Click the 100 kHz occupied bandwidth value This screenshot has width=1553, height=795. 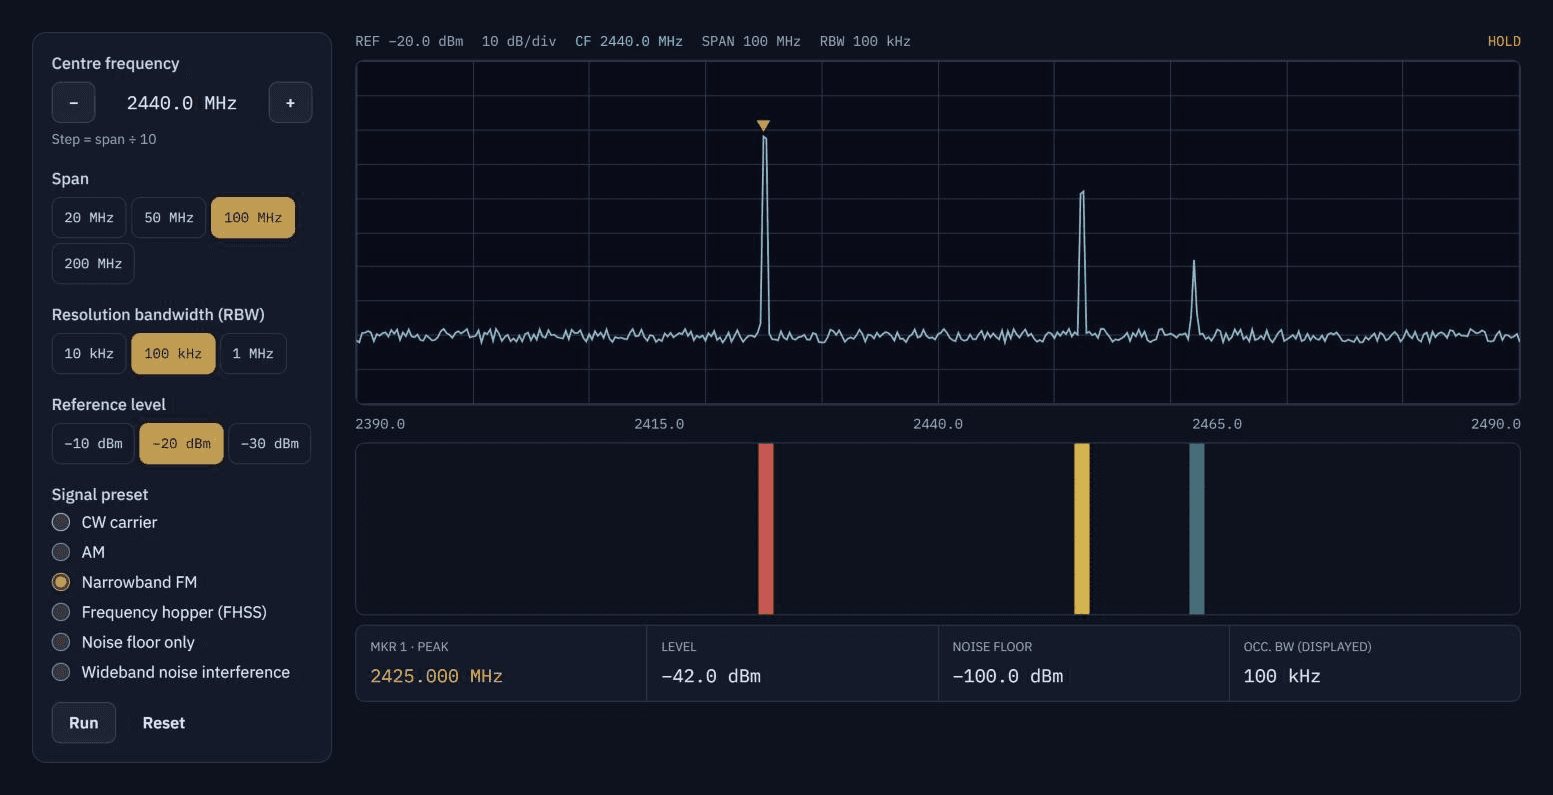tap(1282, 676)
